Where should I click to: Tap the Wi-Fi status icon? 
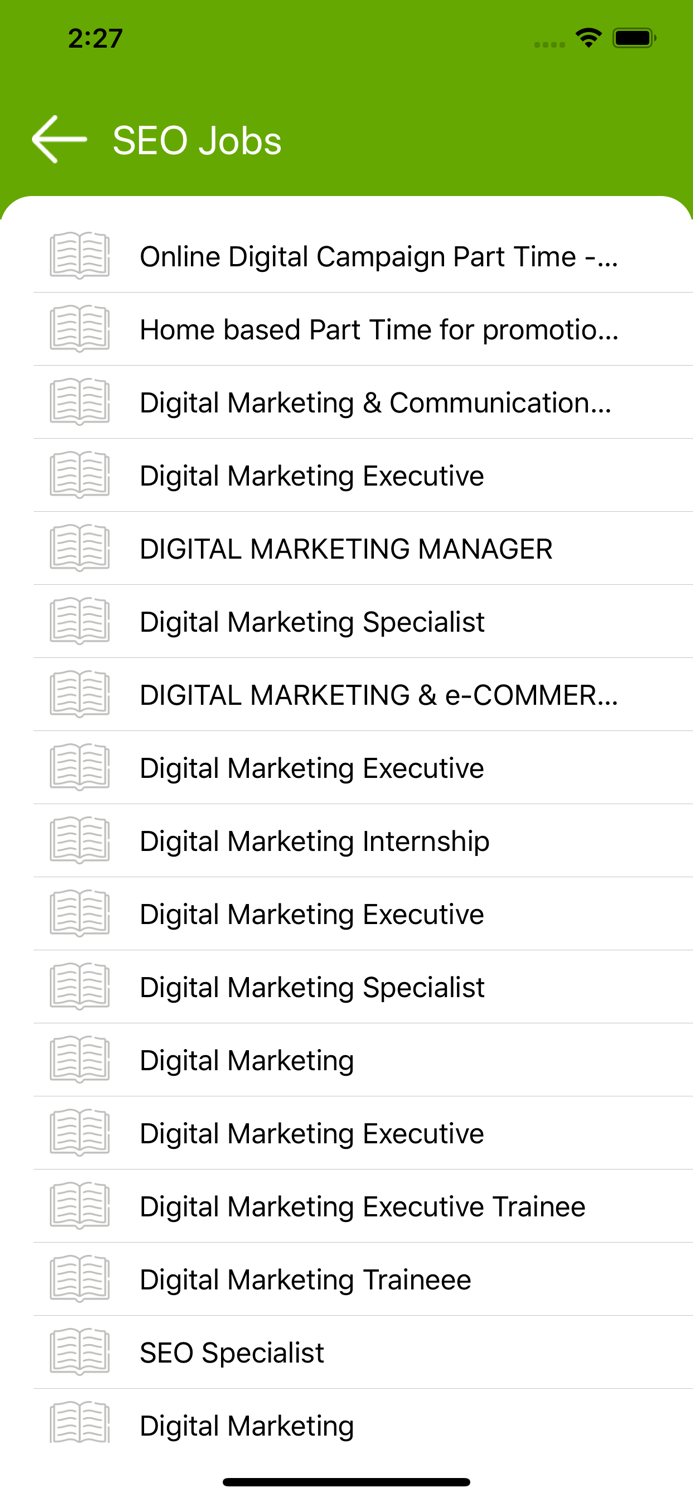pyautogui.click(x=588, y=39)
